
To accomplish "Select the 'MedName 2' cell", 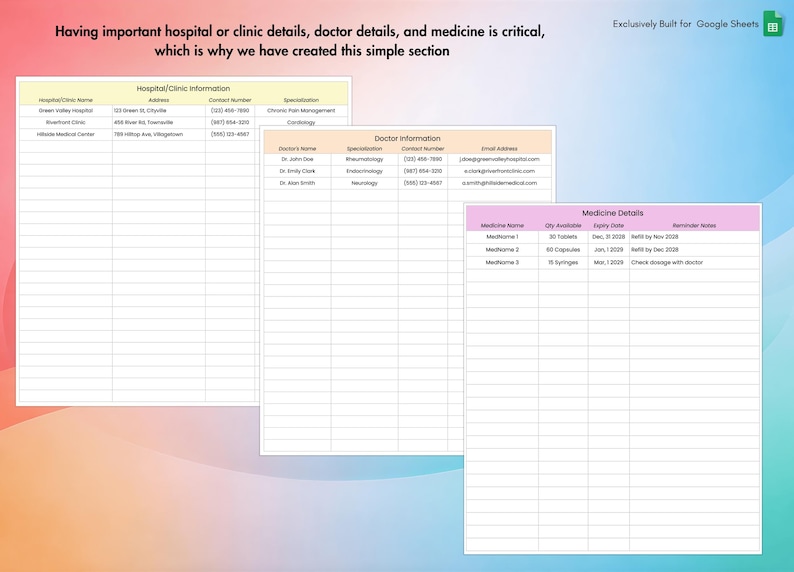I will tap(502, 250).
